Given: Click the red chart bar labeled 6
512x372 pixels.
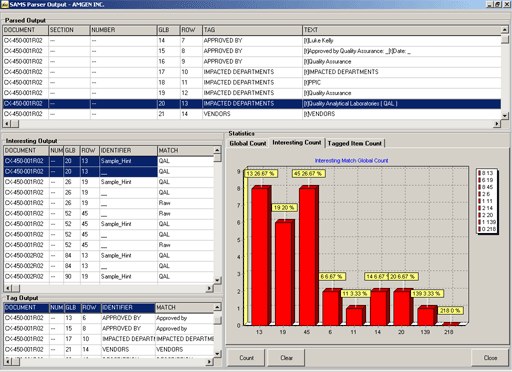Looking at the screenshot, I should (331, 308).
